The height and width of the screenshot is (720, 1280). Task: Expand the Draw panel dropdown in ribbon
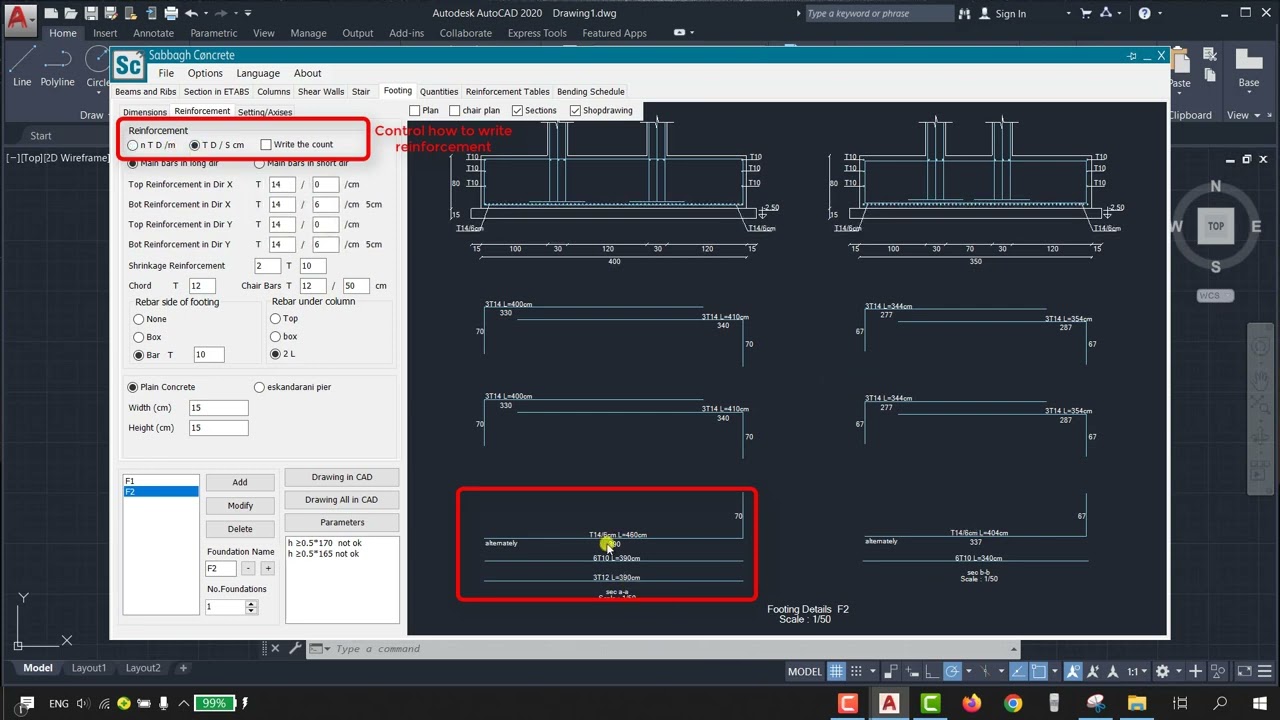(x=96, y=115)
